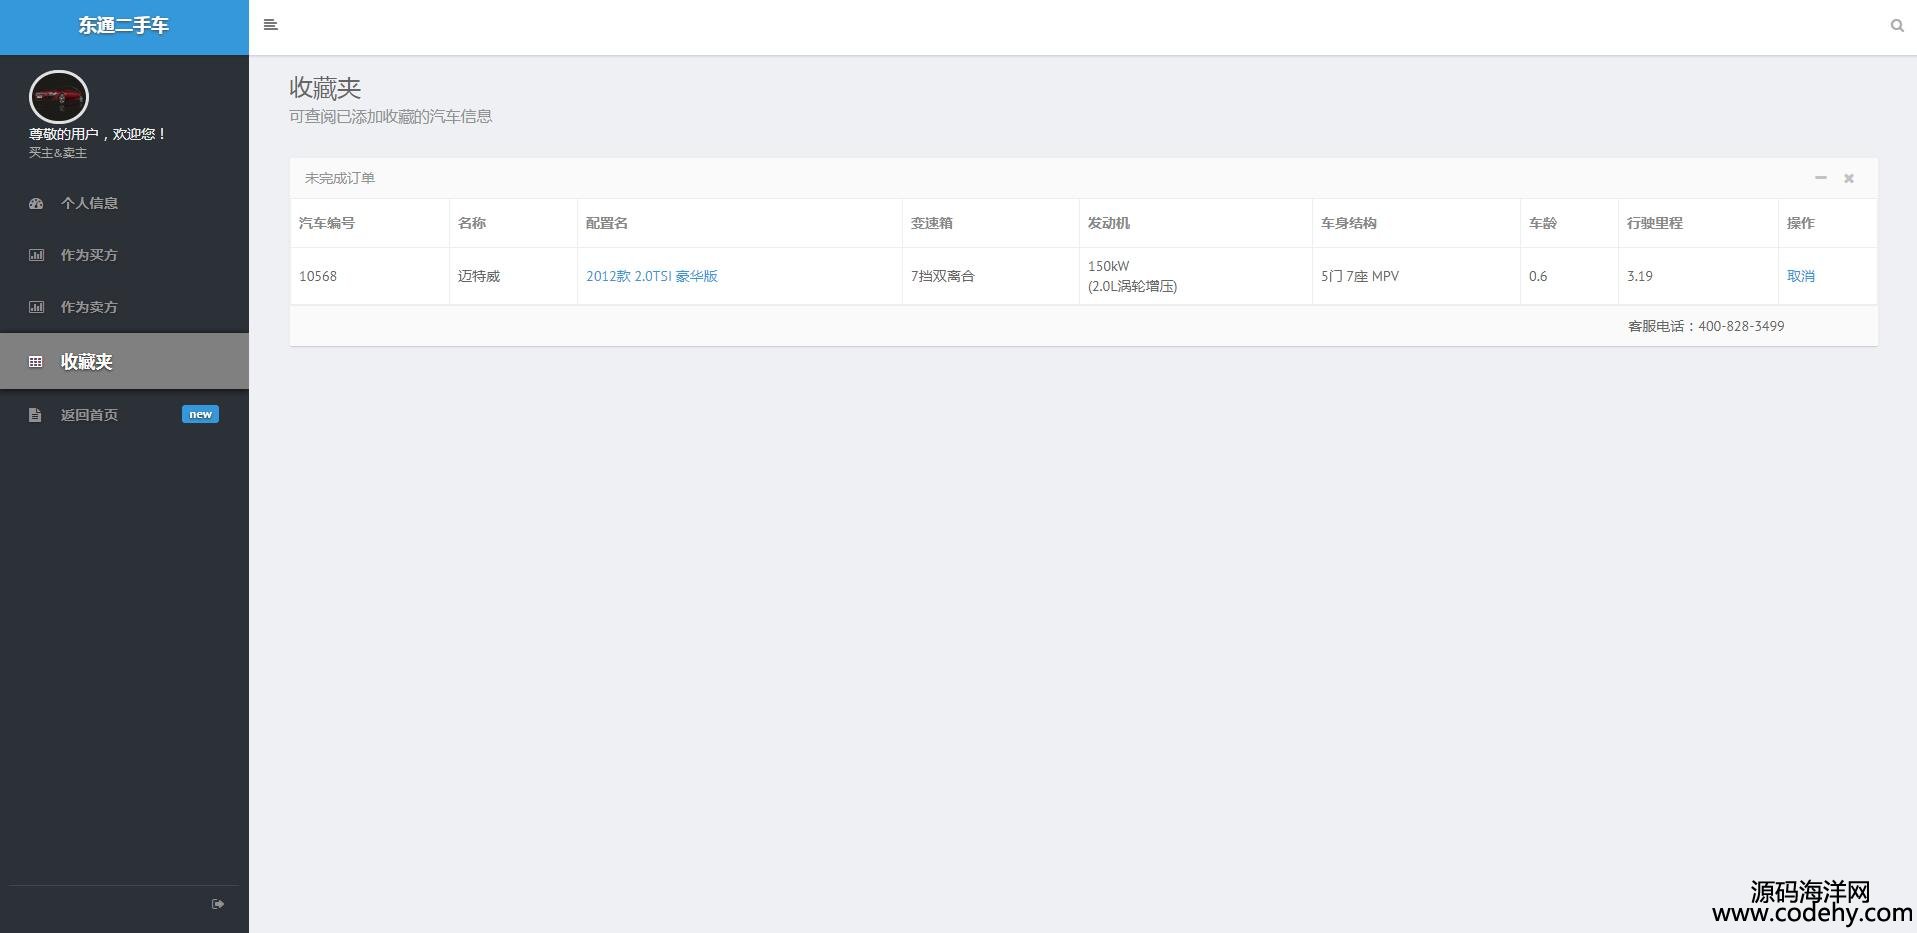Close the 未完成订单 panel with the x icon
The image size is (1917, 933).
tap(1848, 178)
